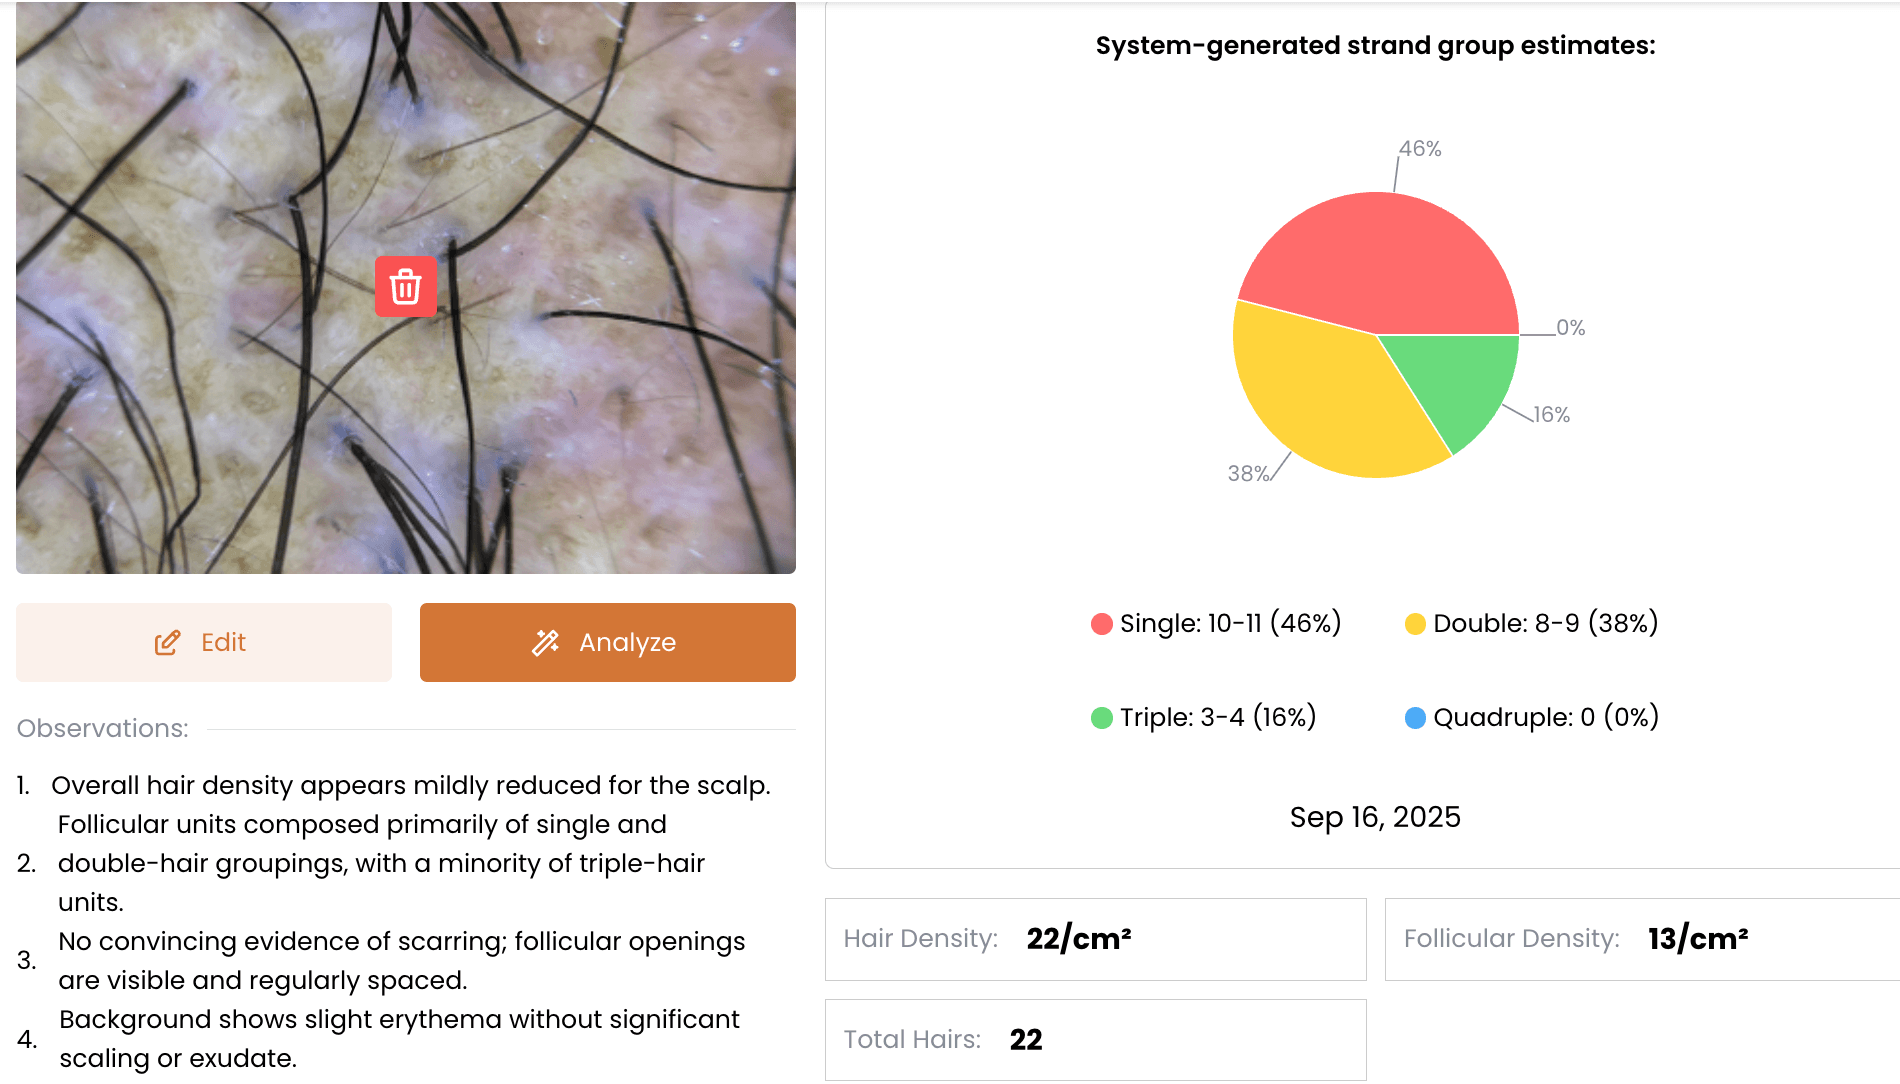Screen dimensions: 1900x1084
Task: Toggle the Quadruple: 0 legend entry
Action: [x=1545, y=717]
